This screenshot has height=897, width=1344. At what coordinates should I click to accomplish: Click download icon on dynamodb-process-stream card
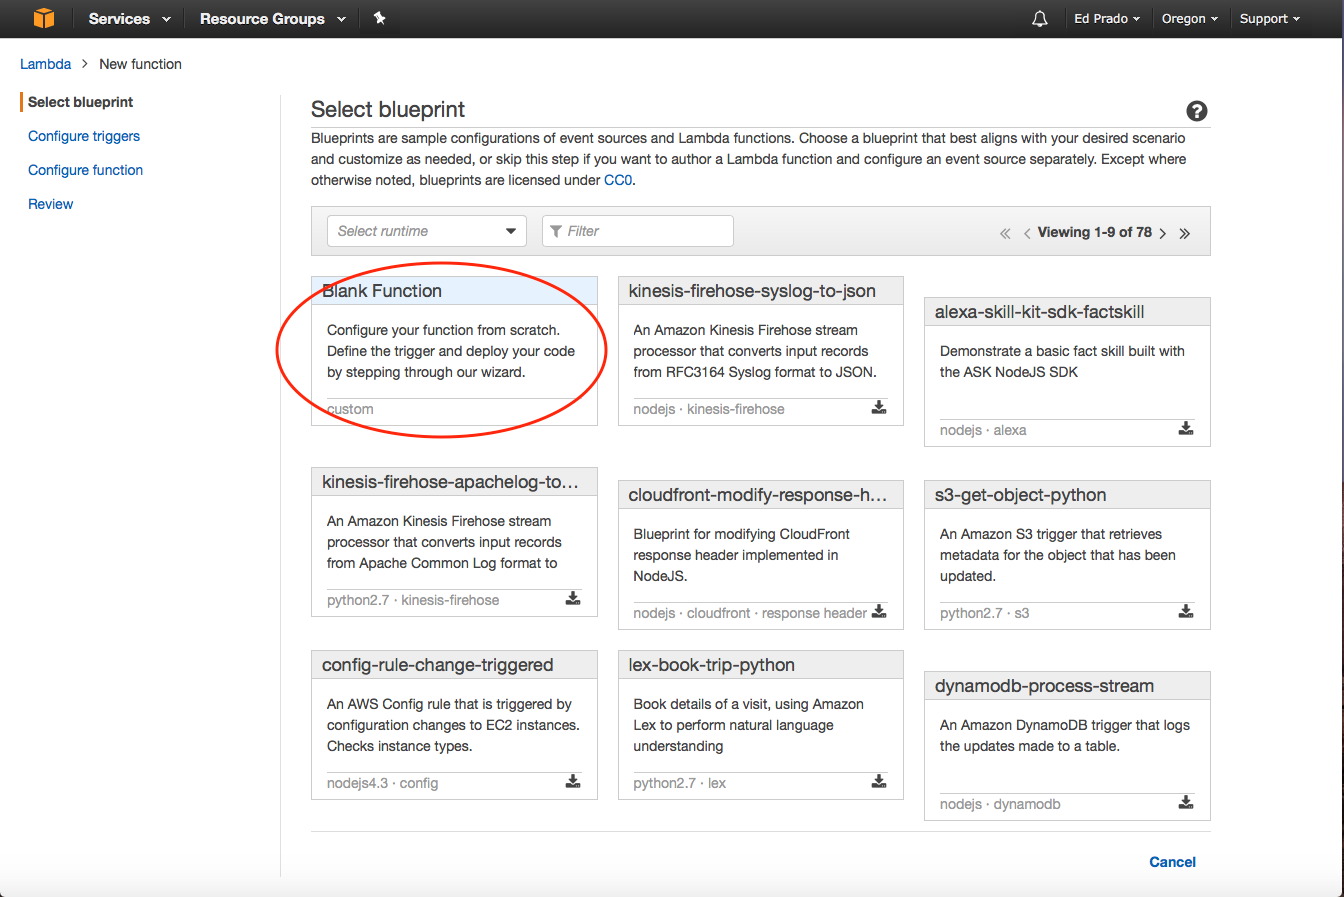coord(1185,802)
